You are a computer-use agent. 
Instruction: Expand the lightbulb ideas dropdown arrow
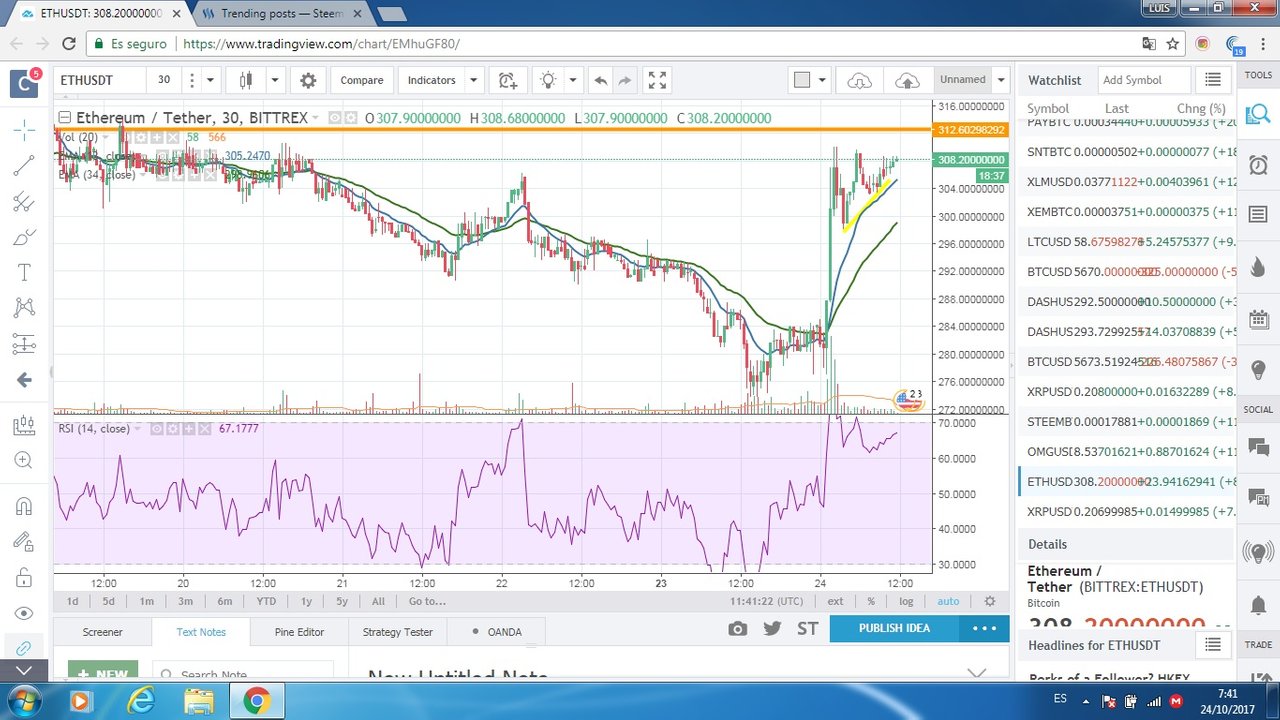[x=573, y=80]
